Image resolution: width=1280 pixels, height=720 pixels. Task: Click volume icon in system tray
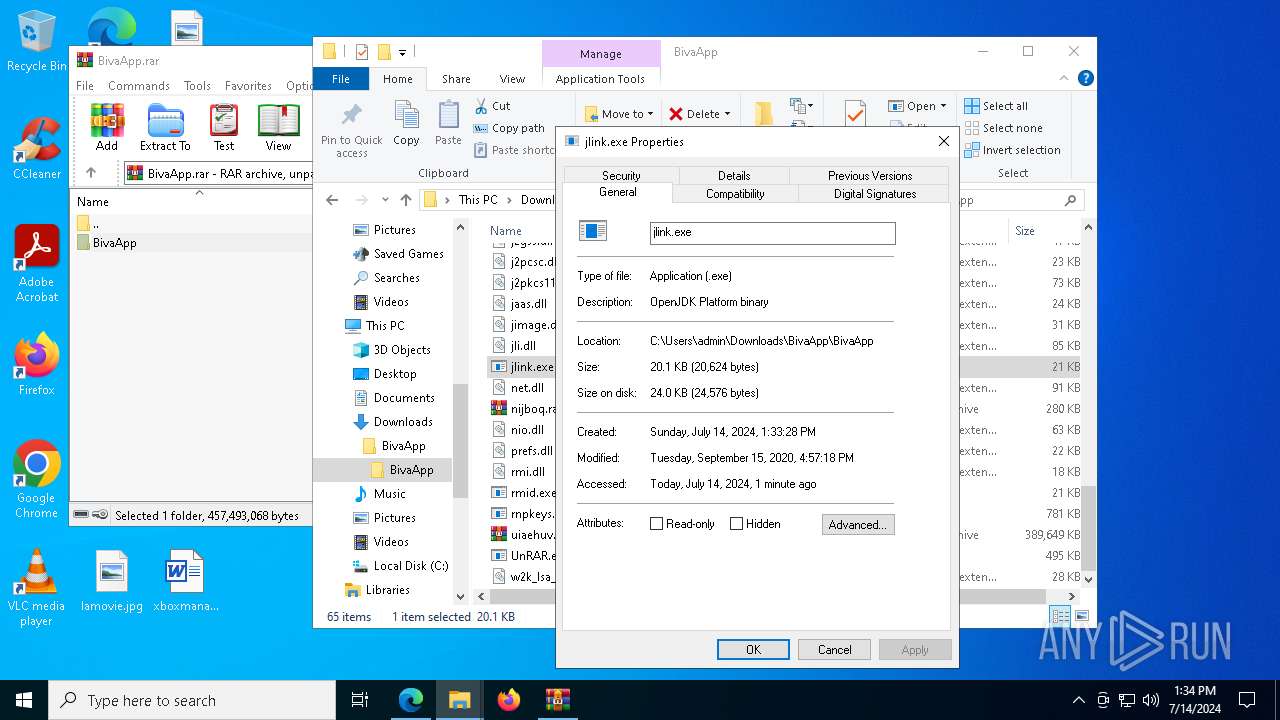point(1151,700)
